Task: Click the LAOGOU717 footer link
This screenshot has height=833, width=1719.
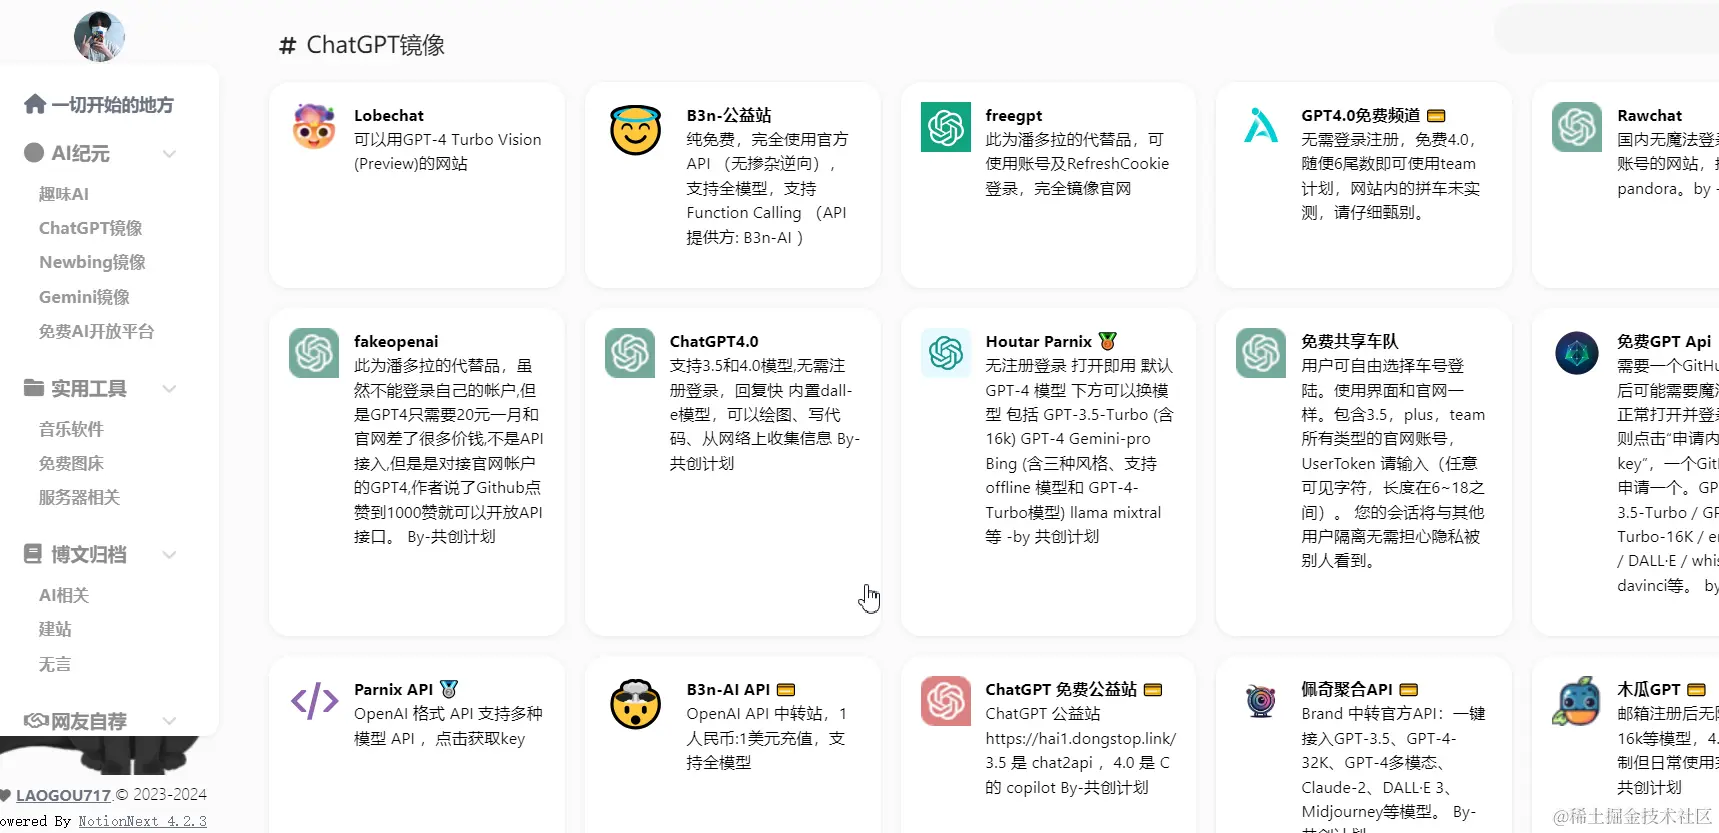Action: 63,796
